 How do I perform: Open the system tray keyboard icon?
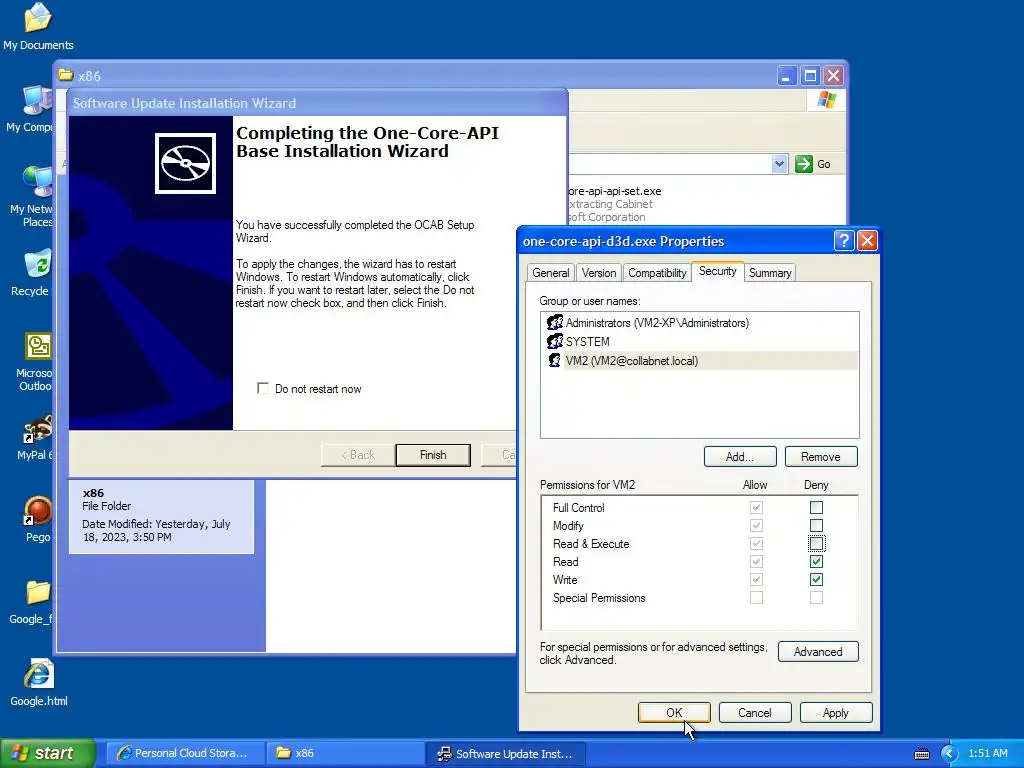[921, 754]
